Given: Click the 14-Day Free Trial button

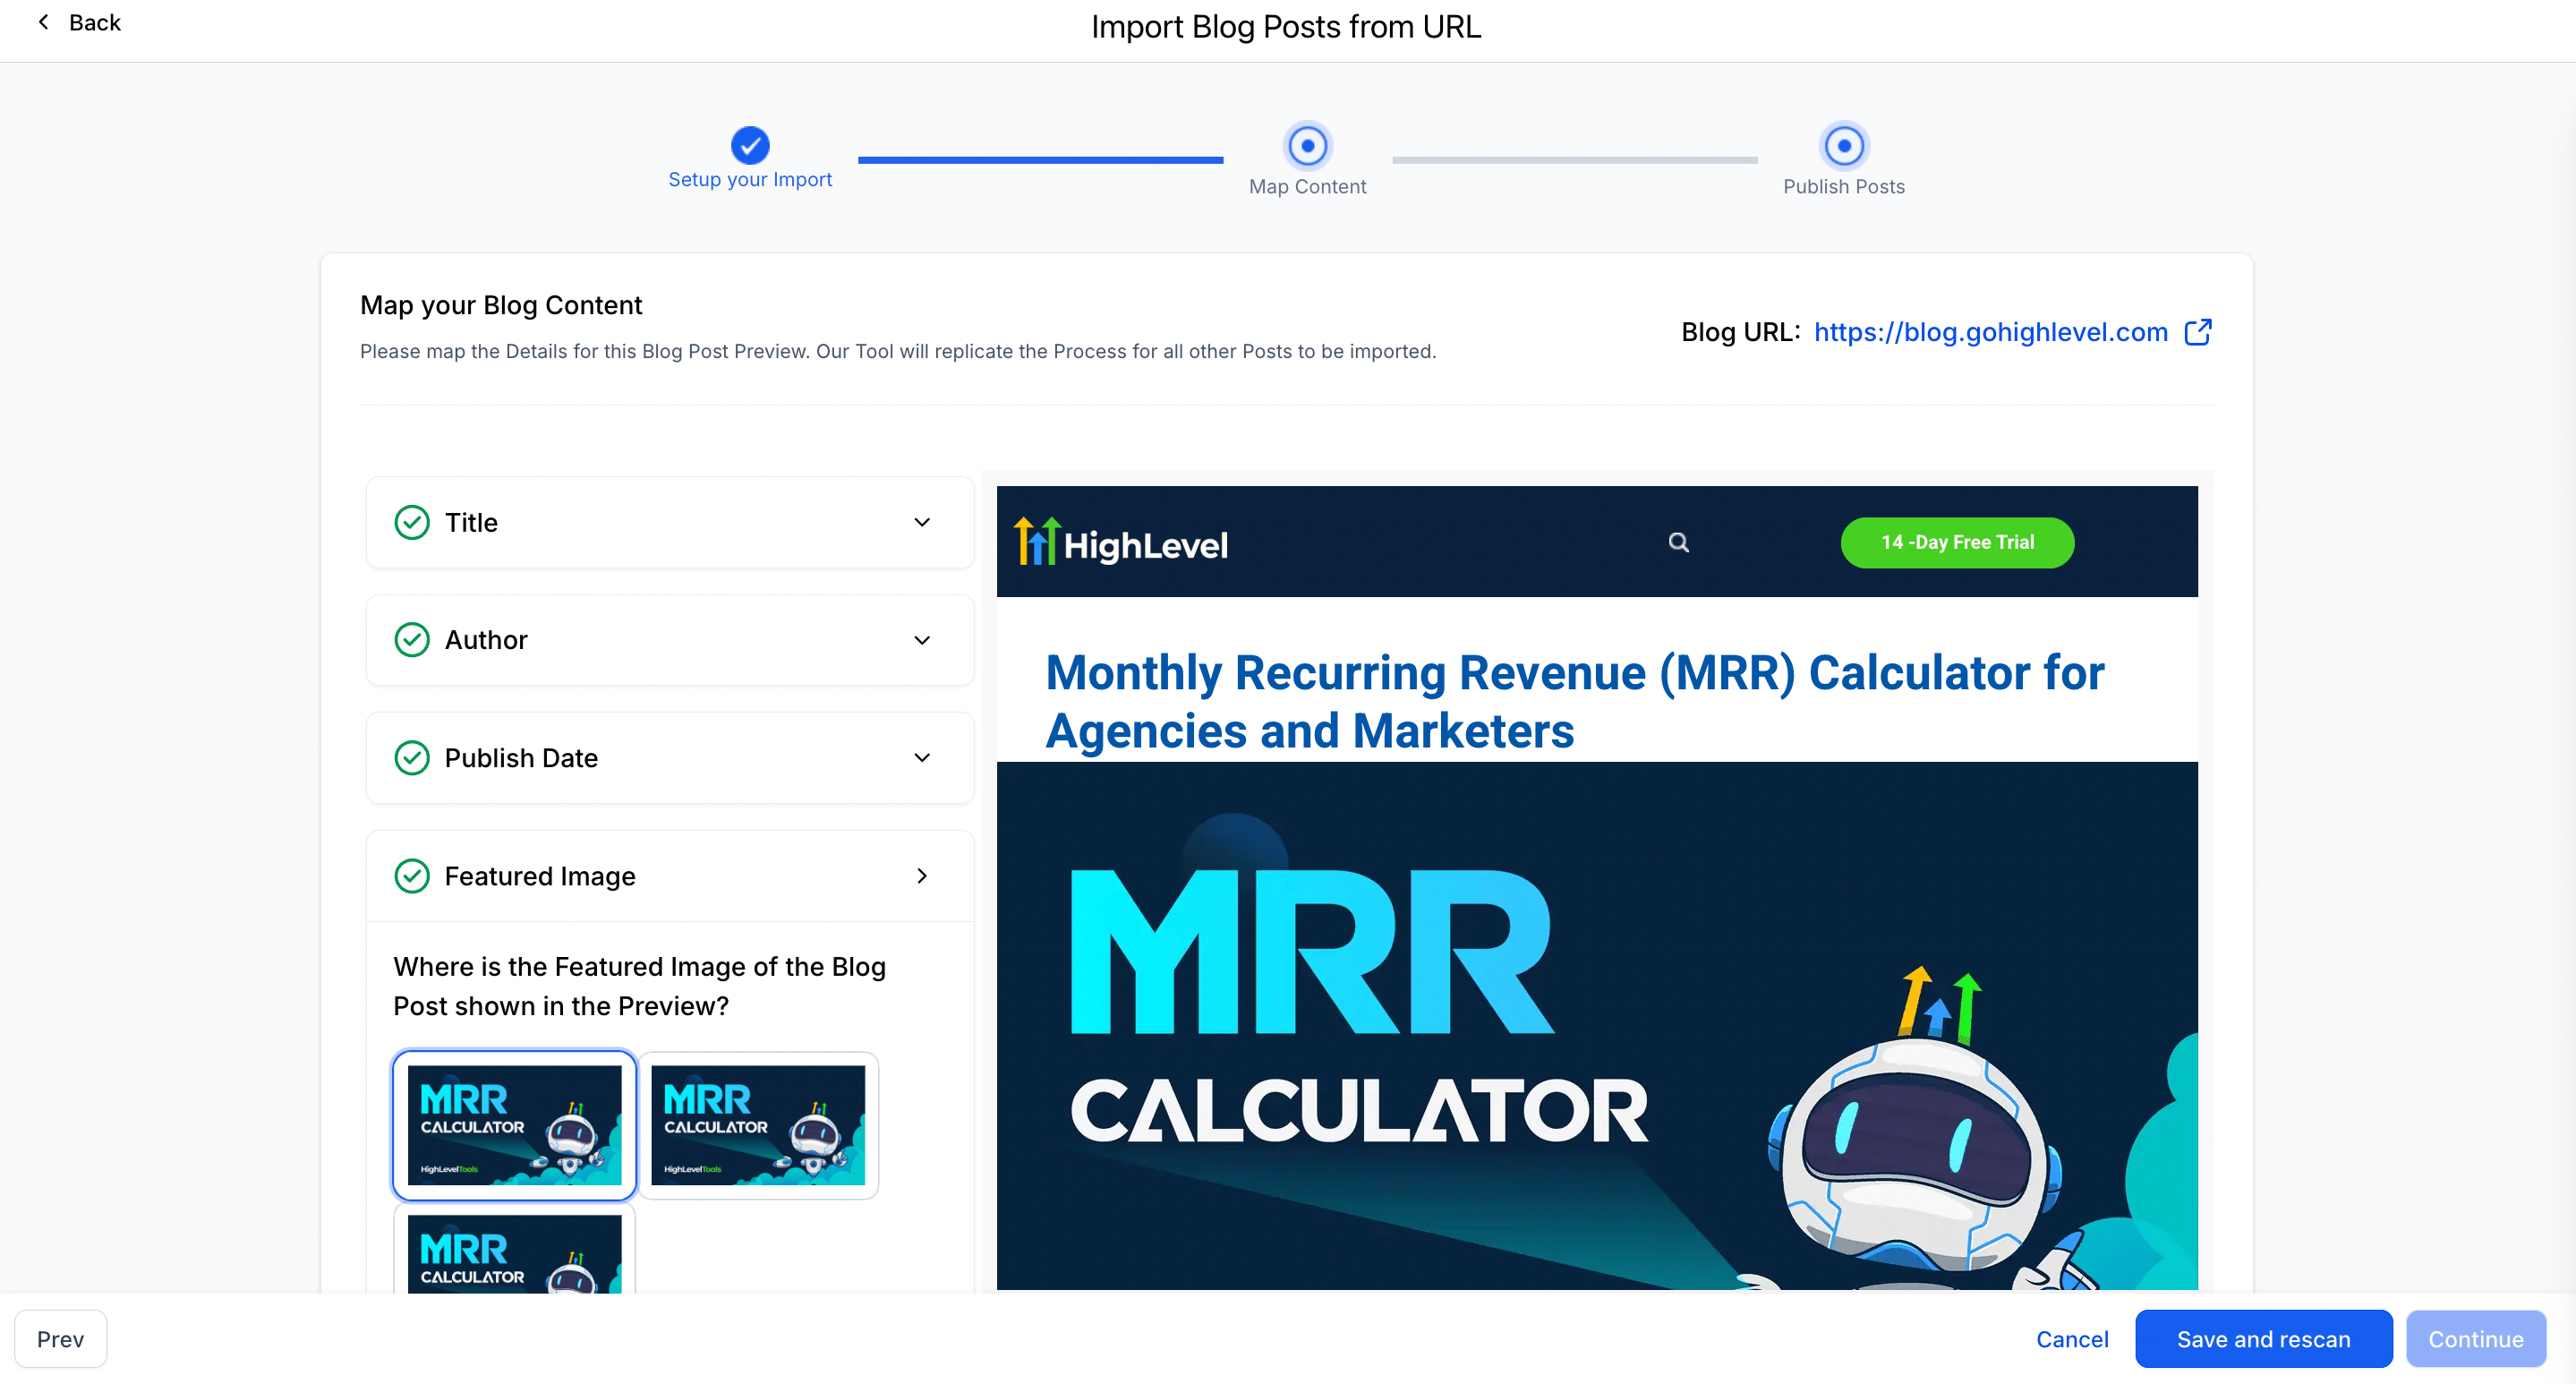Looking at the screenshot, I should (x=1957, y=542).
